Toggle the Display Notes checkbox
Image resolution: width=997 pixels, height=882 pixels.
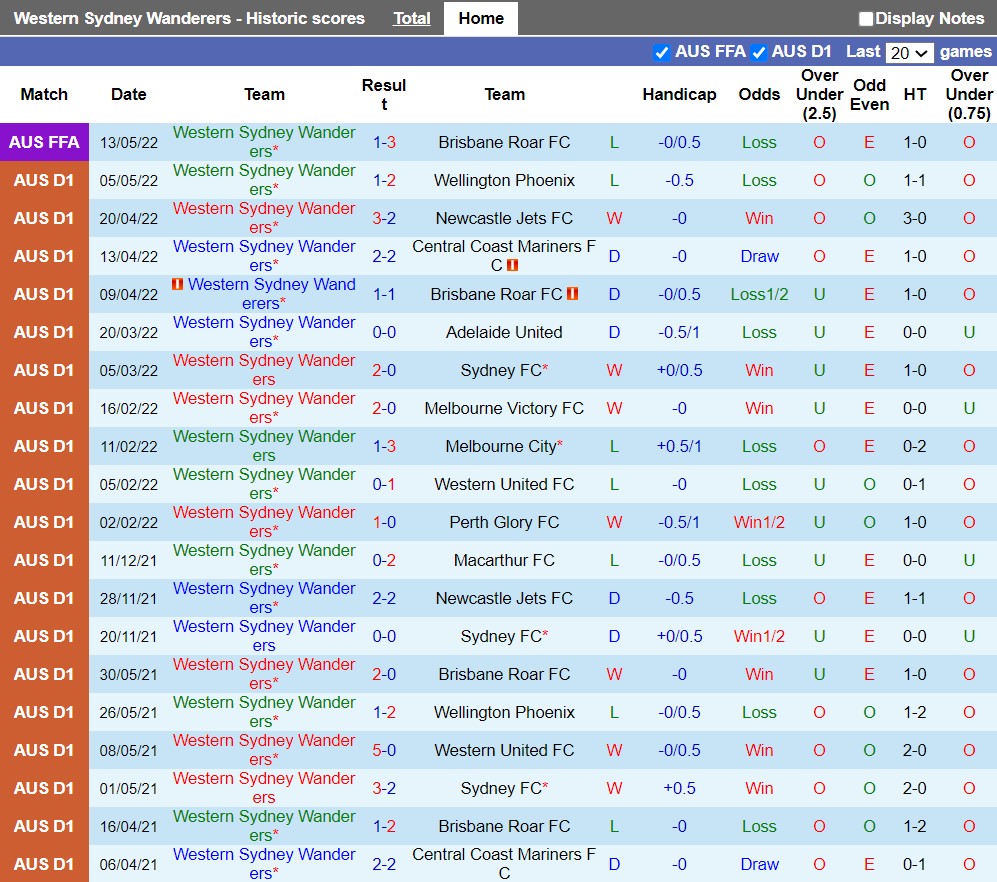point(866,19)
